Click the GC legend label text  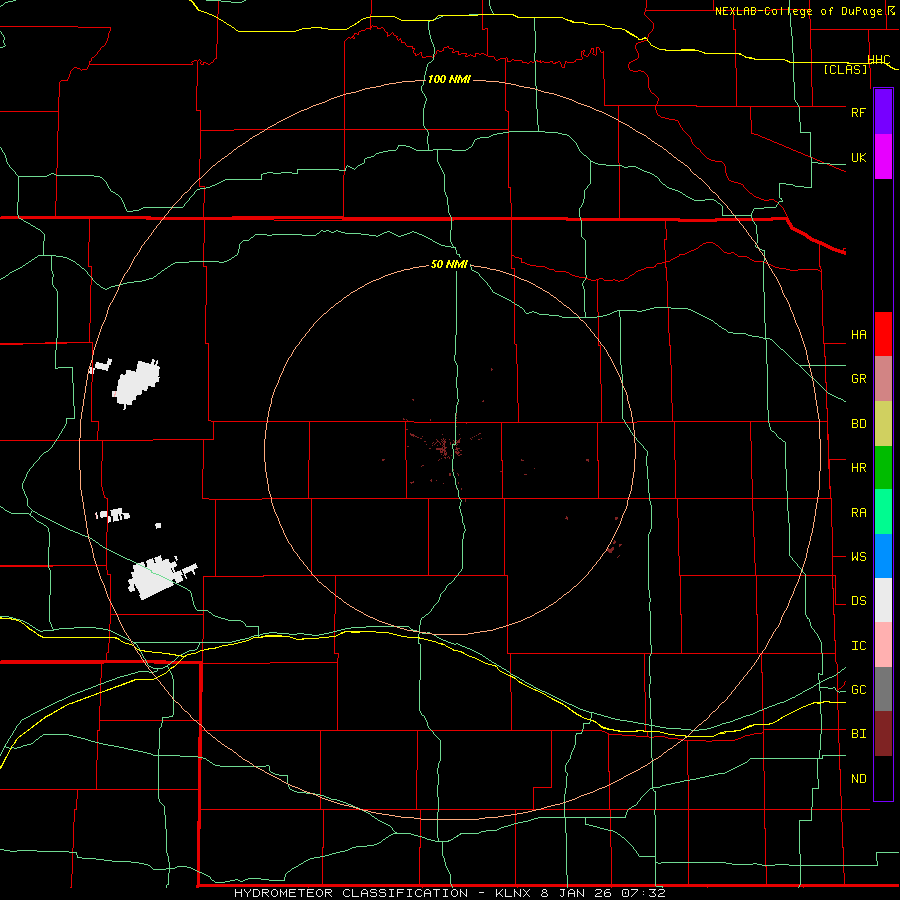(858, 690)
